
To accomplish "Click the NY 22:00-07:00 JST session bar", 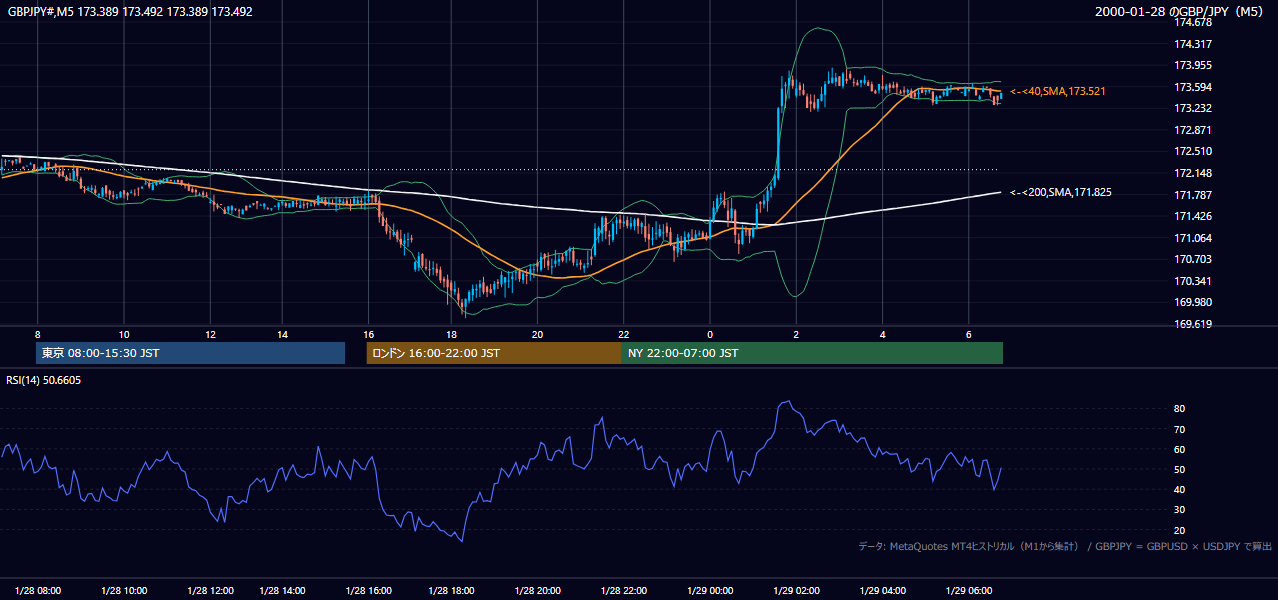I will point(812,353).
